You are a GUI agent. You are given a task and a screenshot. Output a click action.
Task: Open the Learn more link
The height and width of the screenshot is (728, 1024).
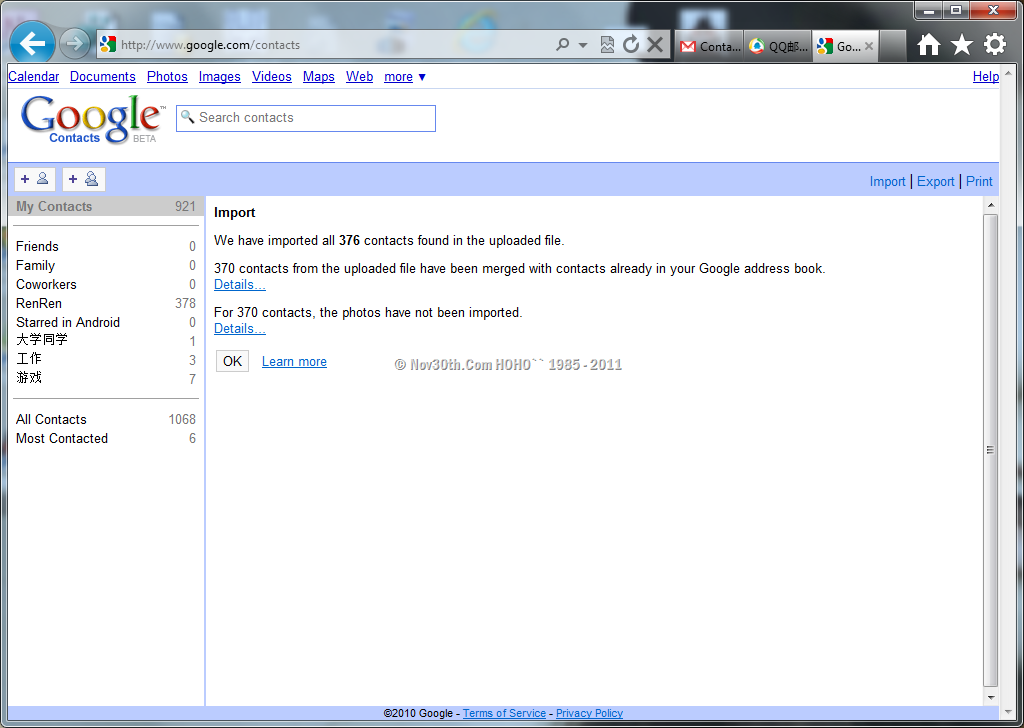click(295, 362)
